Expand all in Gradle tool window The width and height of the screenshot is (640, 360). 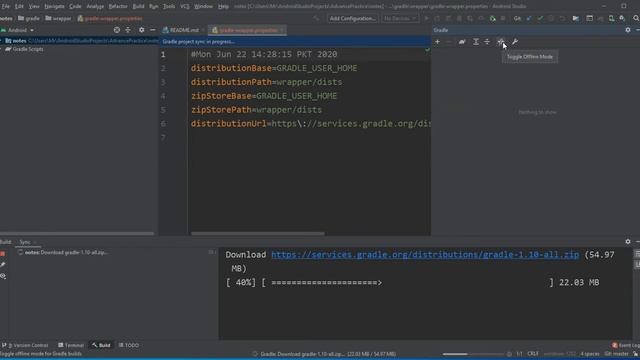(476, 42)
